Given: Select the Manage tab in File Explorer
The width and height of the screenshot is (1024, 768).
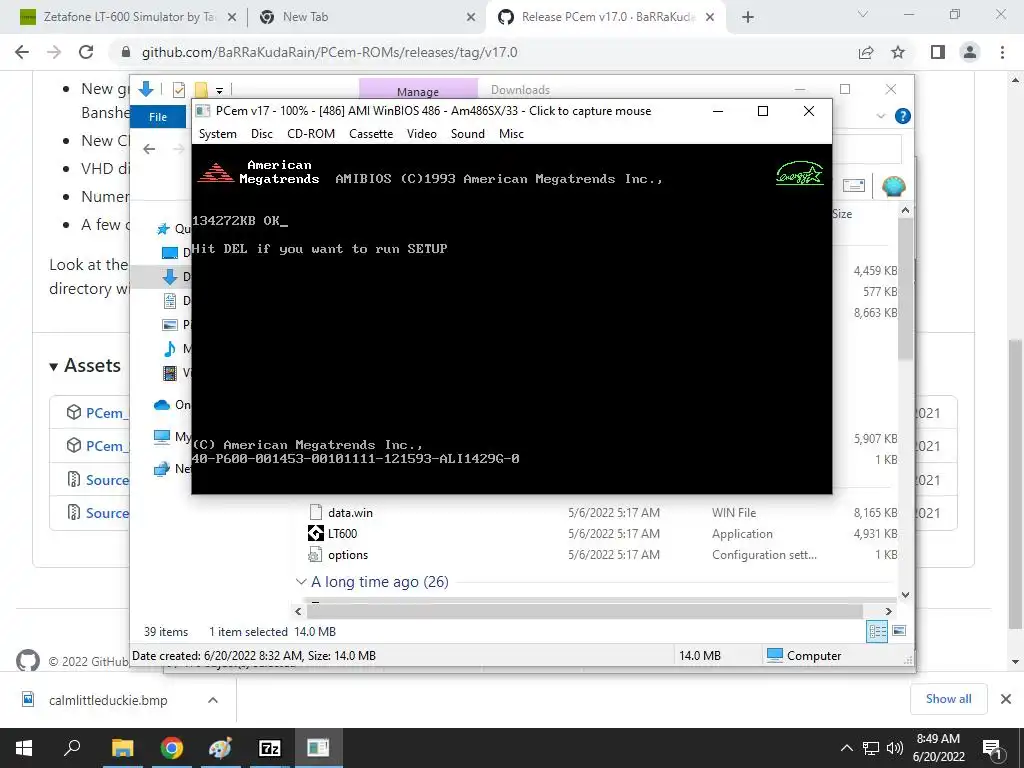Looking at the screenshot, I should click(x=418, y=91).
